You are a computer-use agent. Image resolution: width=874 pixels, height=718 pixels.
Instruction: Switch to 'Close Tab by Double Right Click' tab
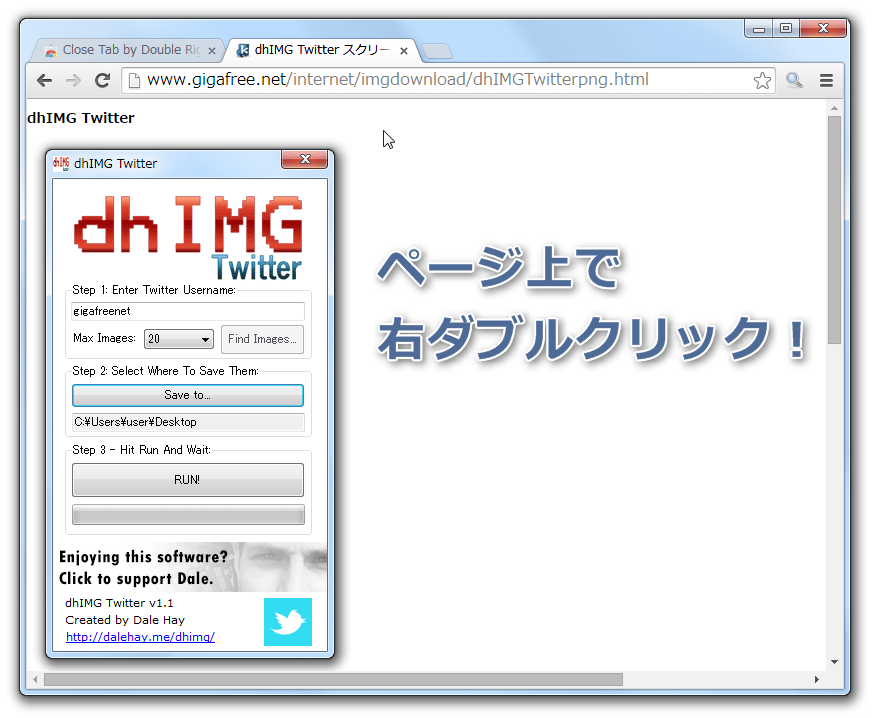point(128,50)
